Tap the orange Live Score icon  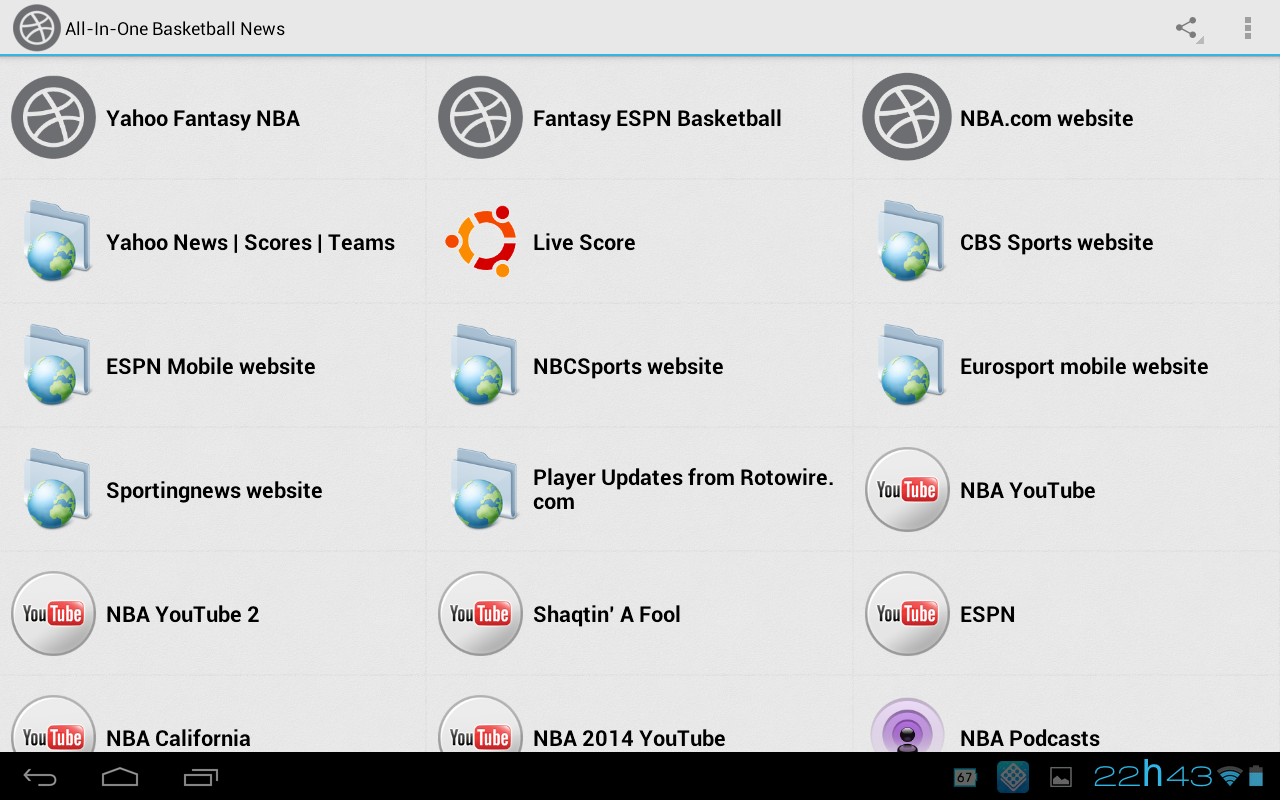click(x=481, y=242)
